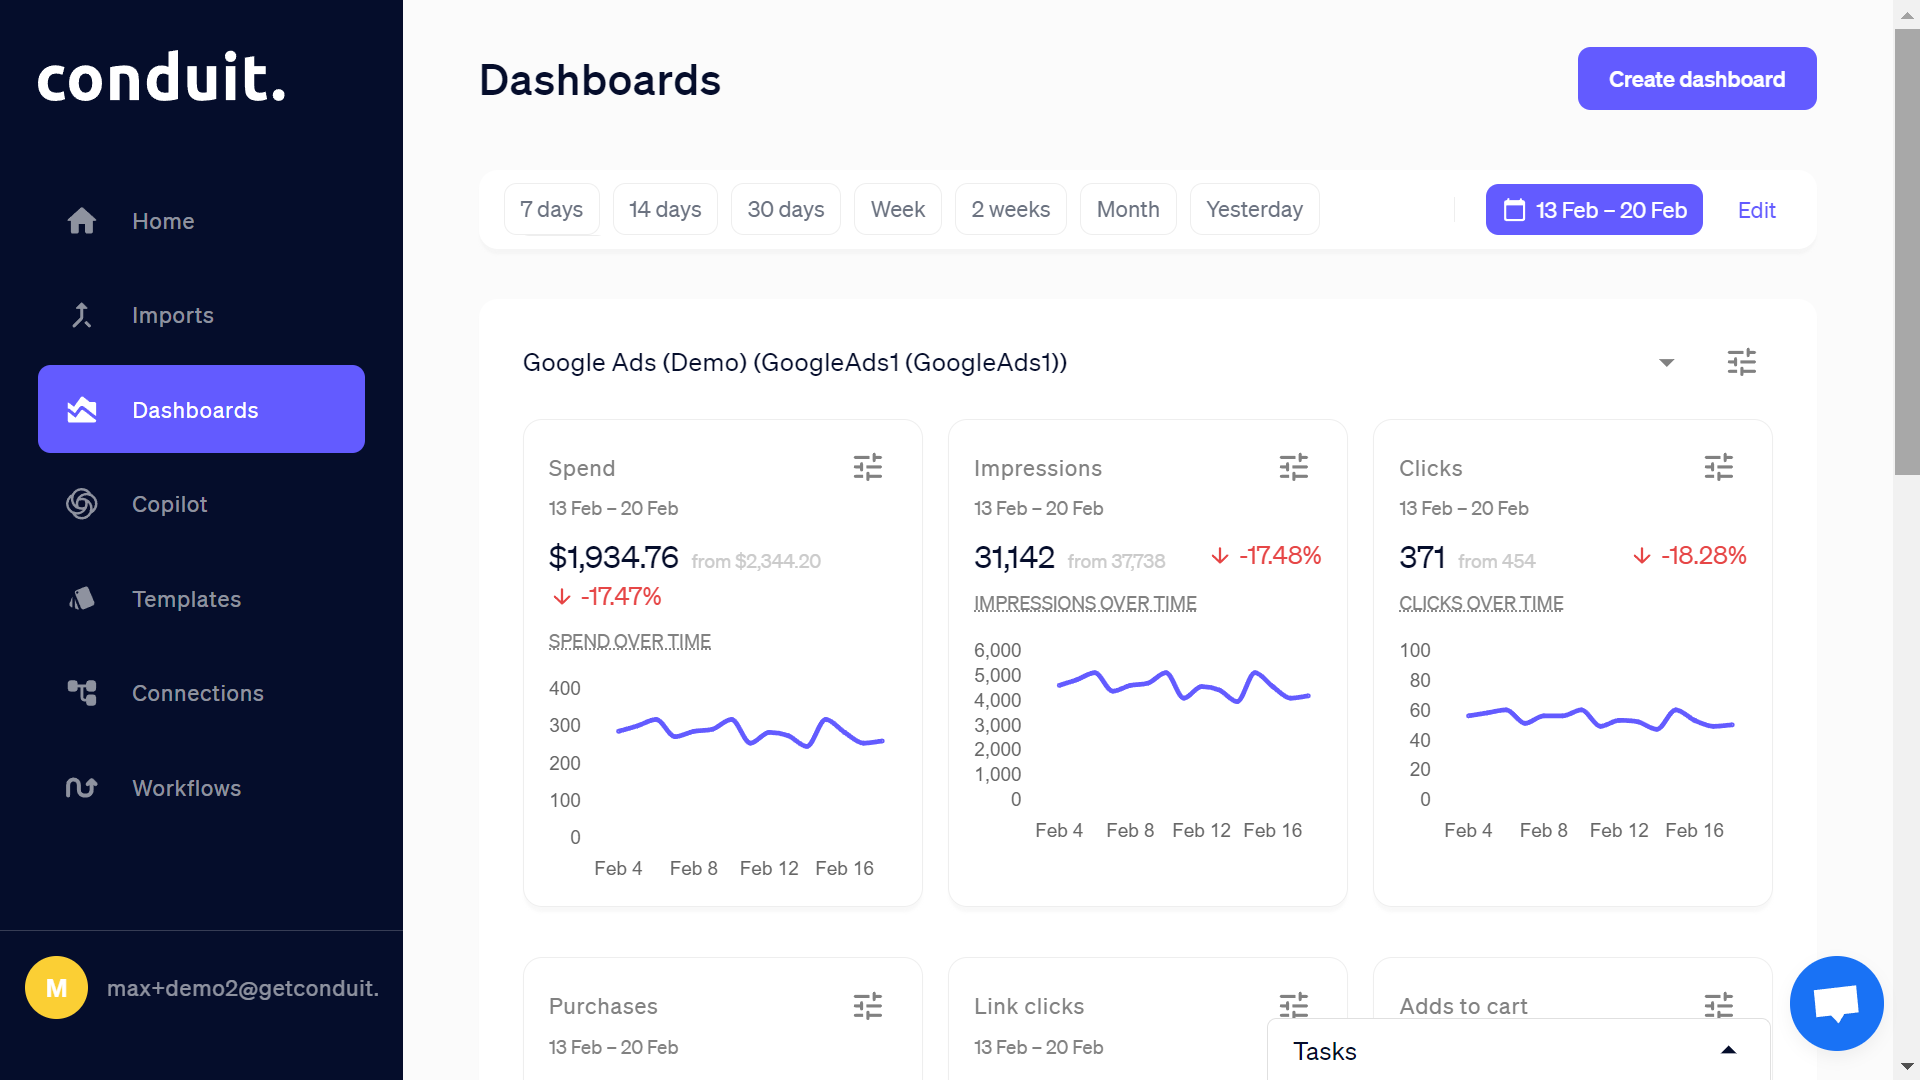Click the Impressions card filter icon
This screenshot has width=1920, height=1080.
pyautogui.click(x=1294, y=467)
